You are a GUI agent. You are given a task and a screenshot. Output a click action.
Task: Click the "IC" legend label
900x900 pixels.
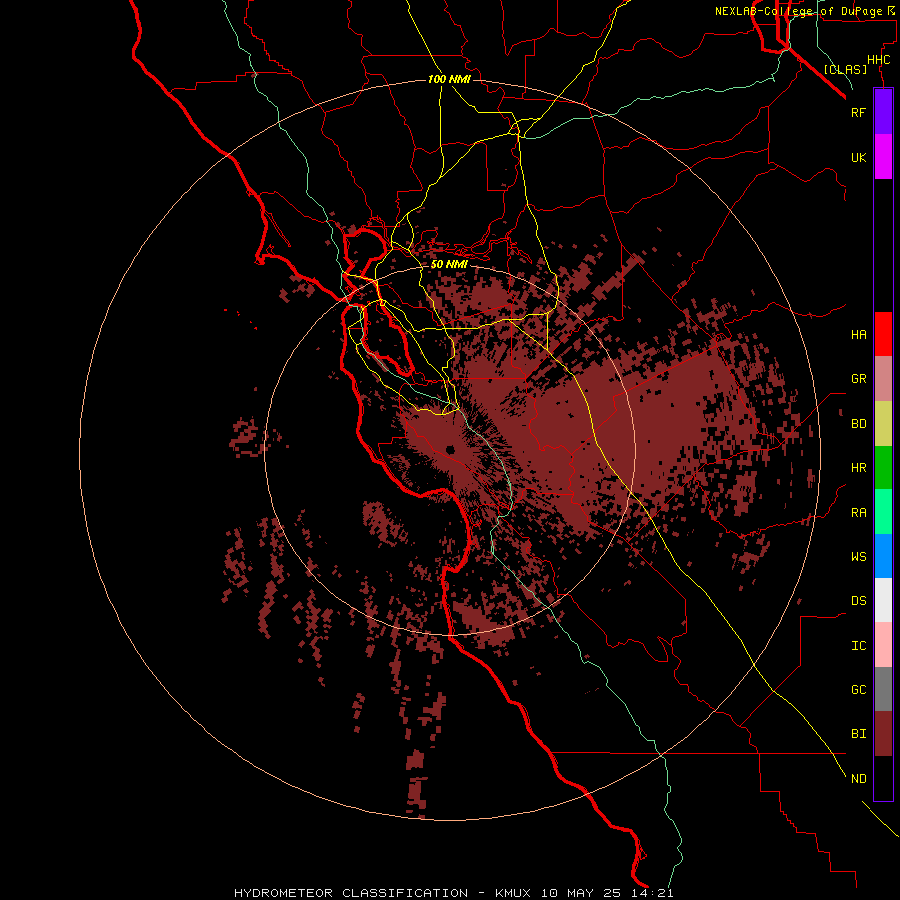858,646
